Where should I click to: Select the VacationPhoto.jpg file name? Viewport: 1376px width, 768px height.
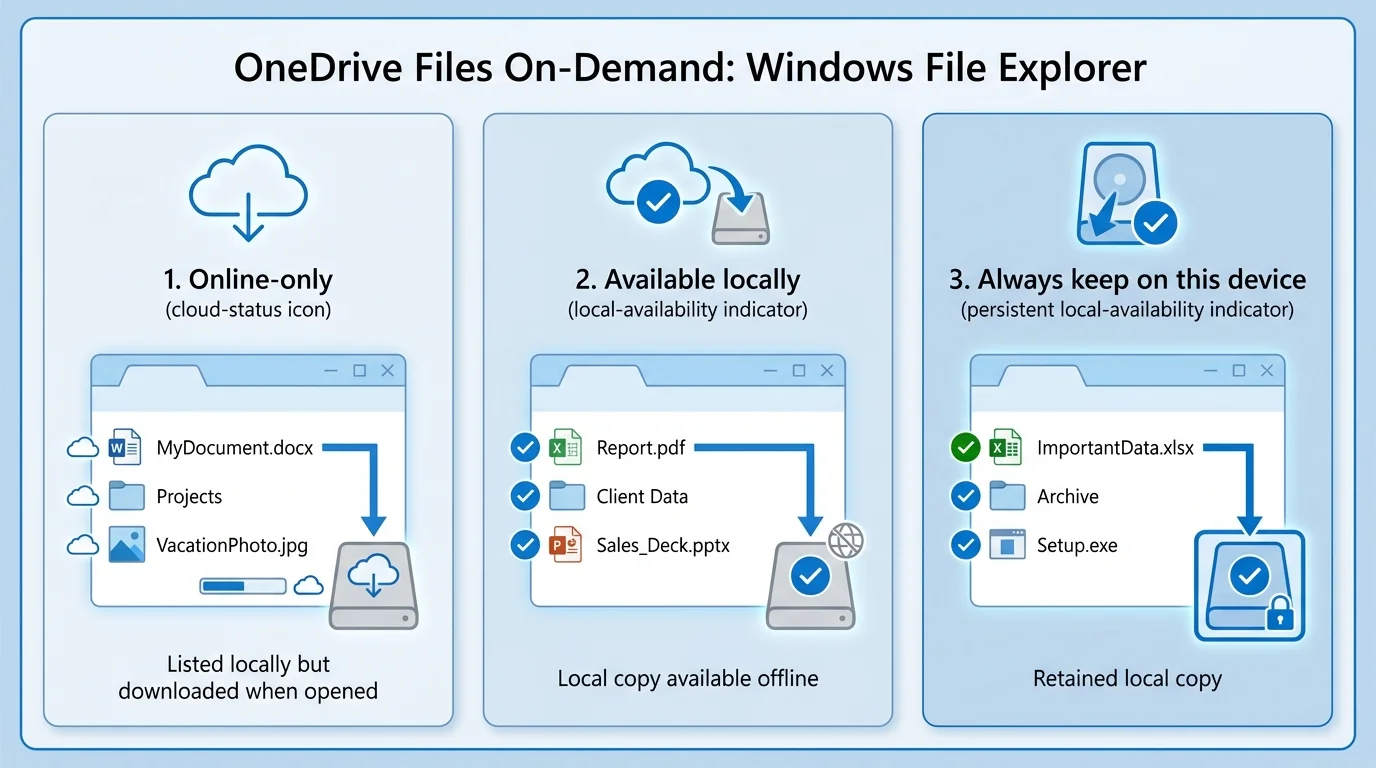pos(232,546)
